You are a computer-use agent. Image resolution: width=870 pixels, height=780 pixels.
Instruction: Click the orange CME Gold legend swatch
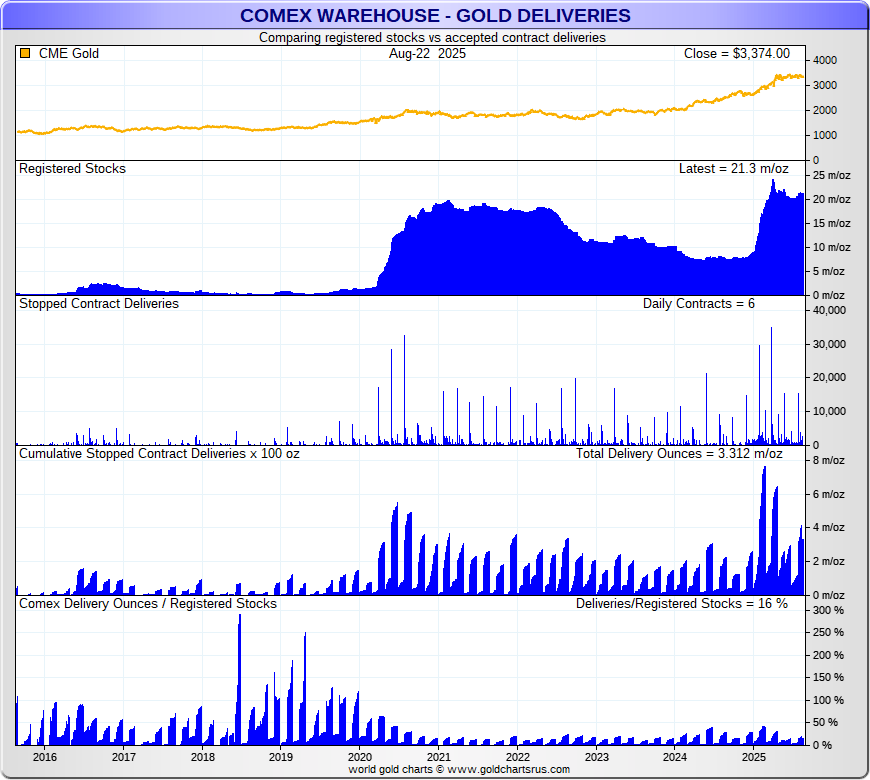pos(25,54)
